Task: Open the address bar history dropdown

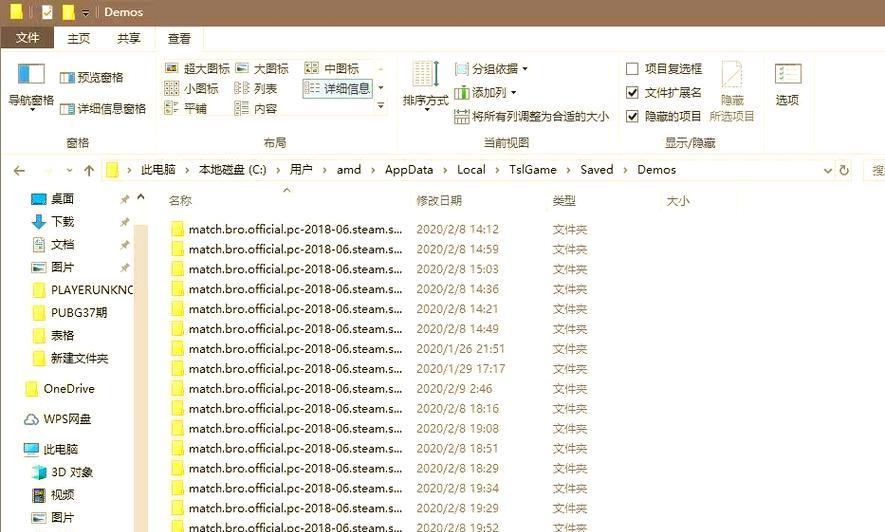Action: 827,170
